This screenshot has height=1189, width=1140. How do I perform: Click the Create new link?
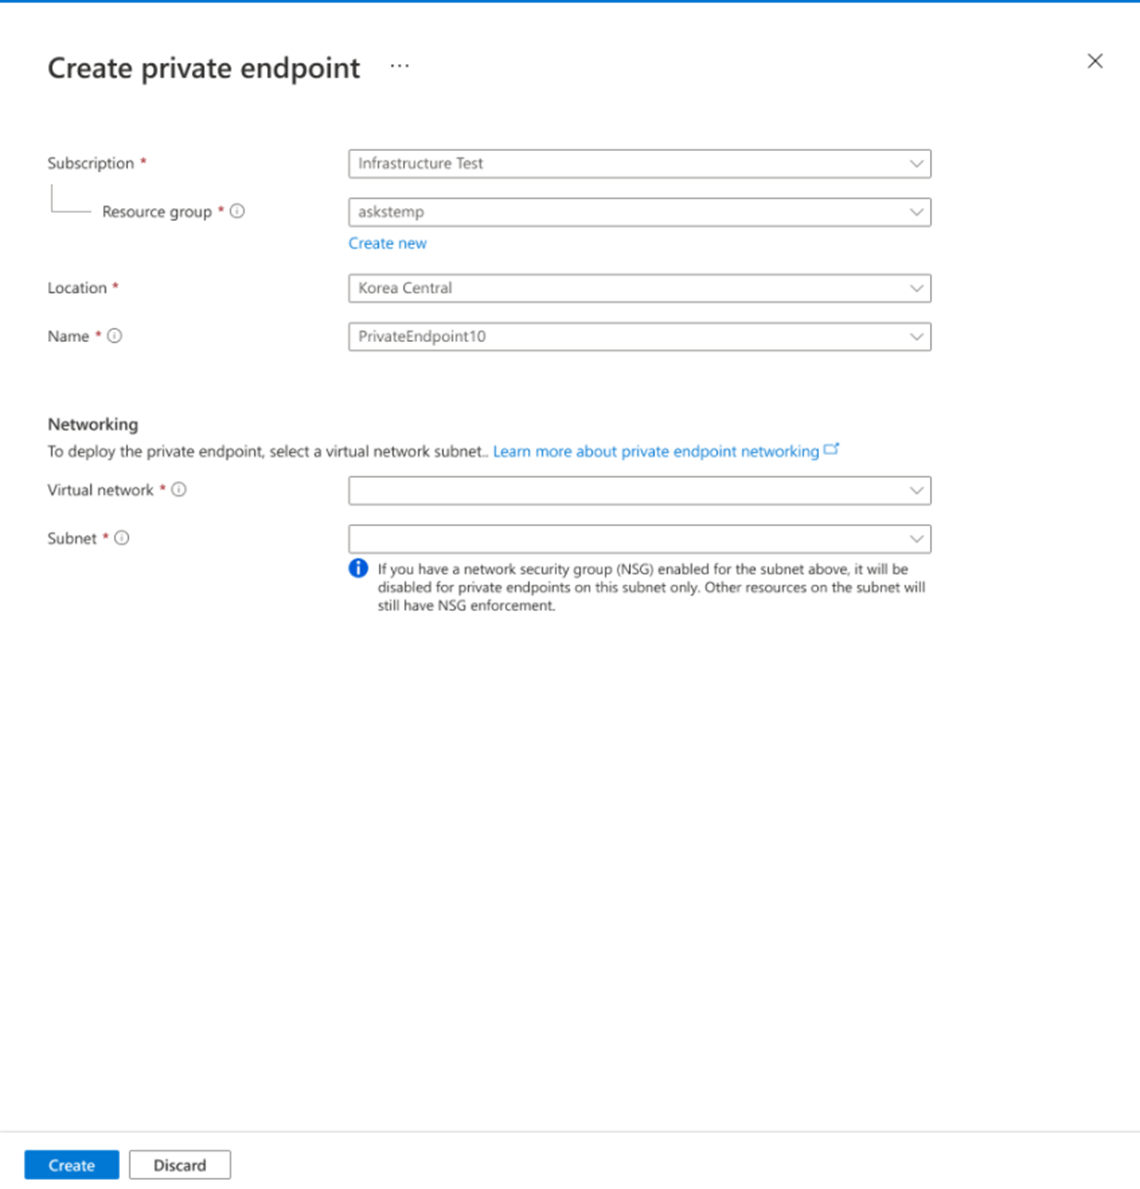388,243
